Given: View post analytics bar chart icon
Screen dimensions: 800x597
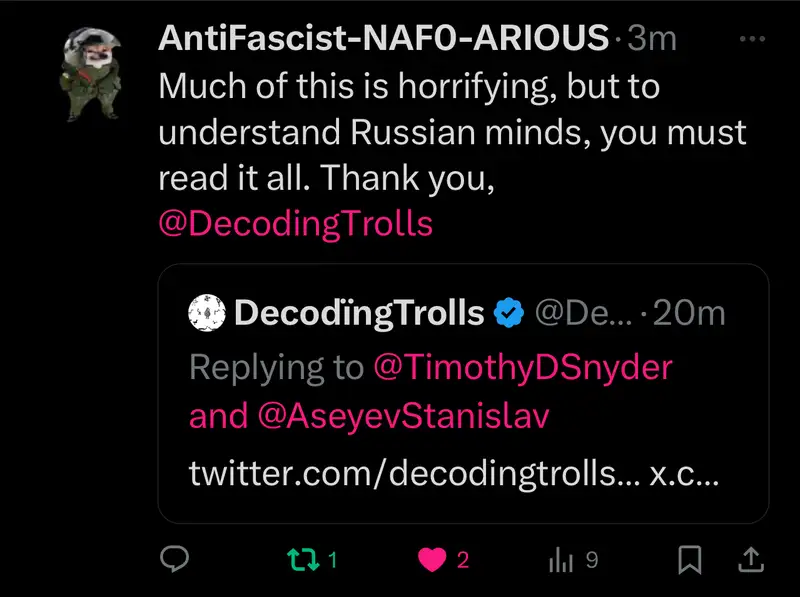Looking at the screenshot, I should 560,561.
